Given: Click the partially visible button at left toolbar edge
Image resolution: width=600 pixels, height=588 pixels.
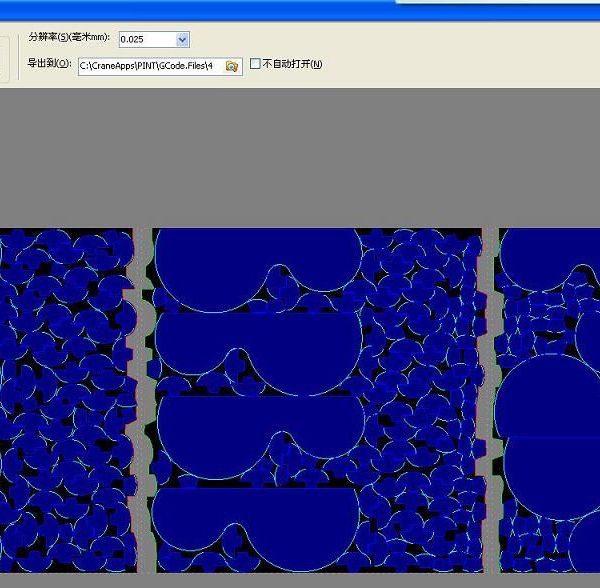Looking at the screenshot, I should coord(4,59).
